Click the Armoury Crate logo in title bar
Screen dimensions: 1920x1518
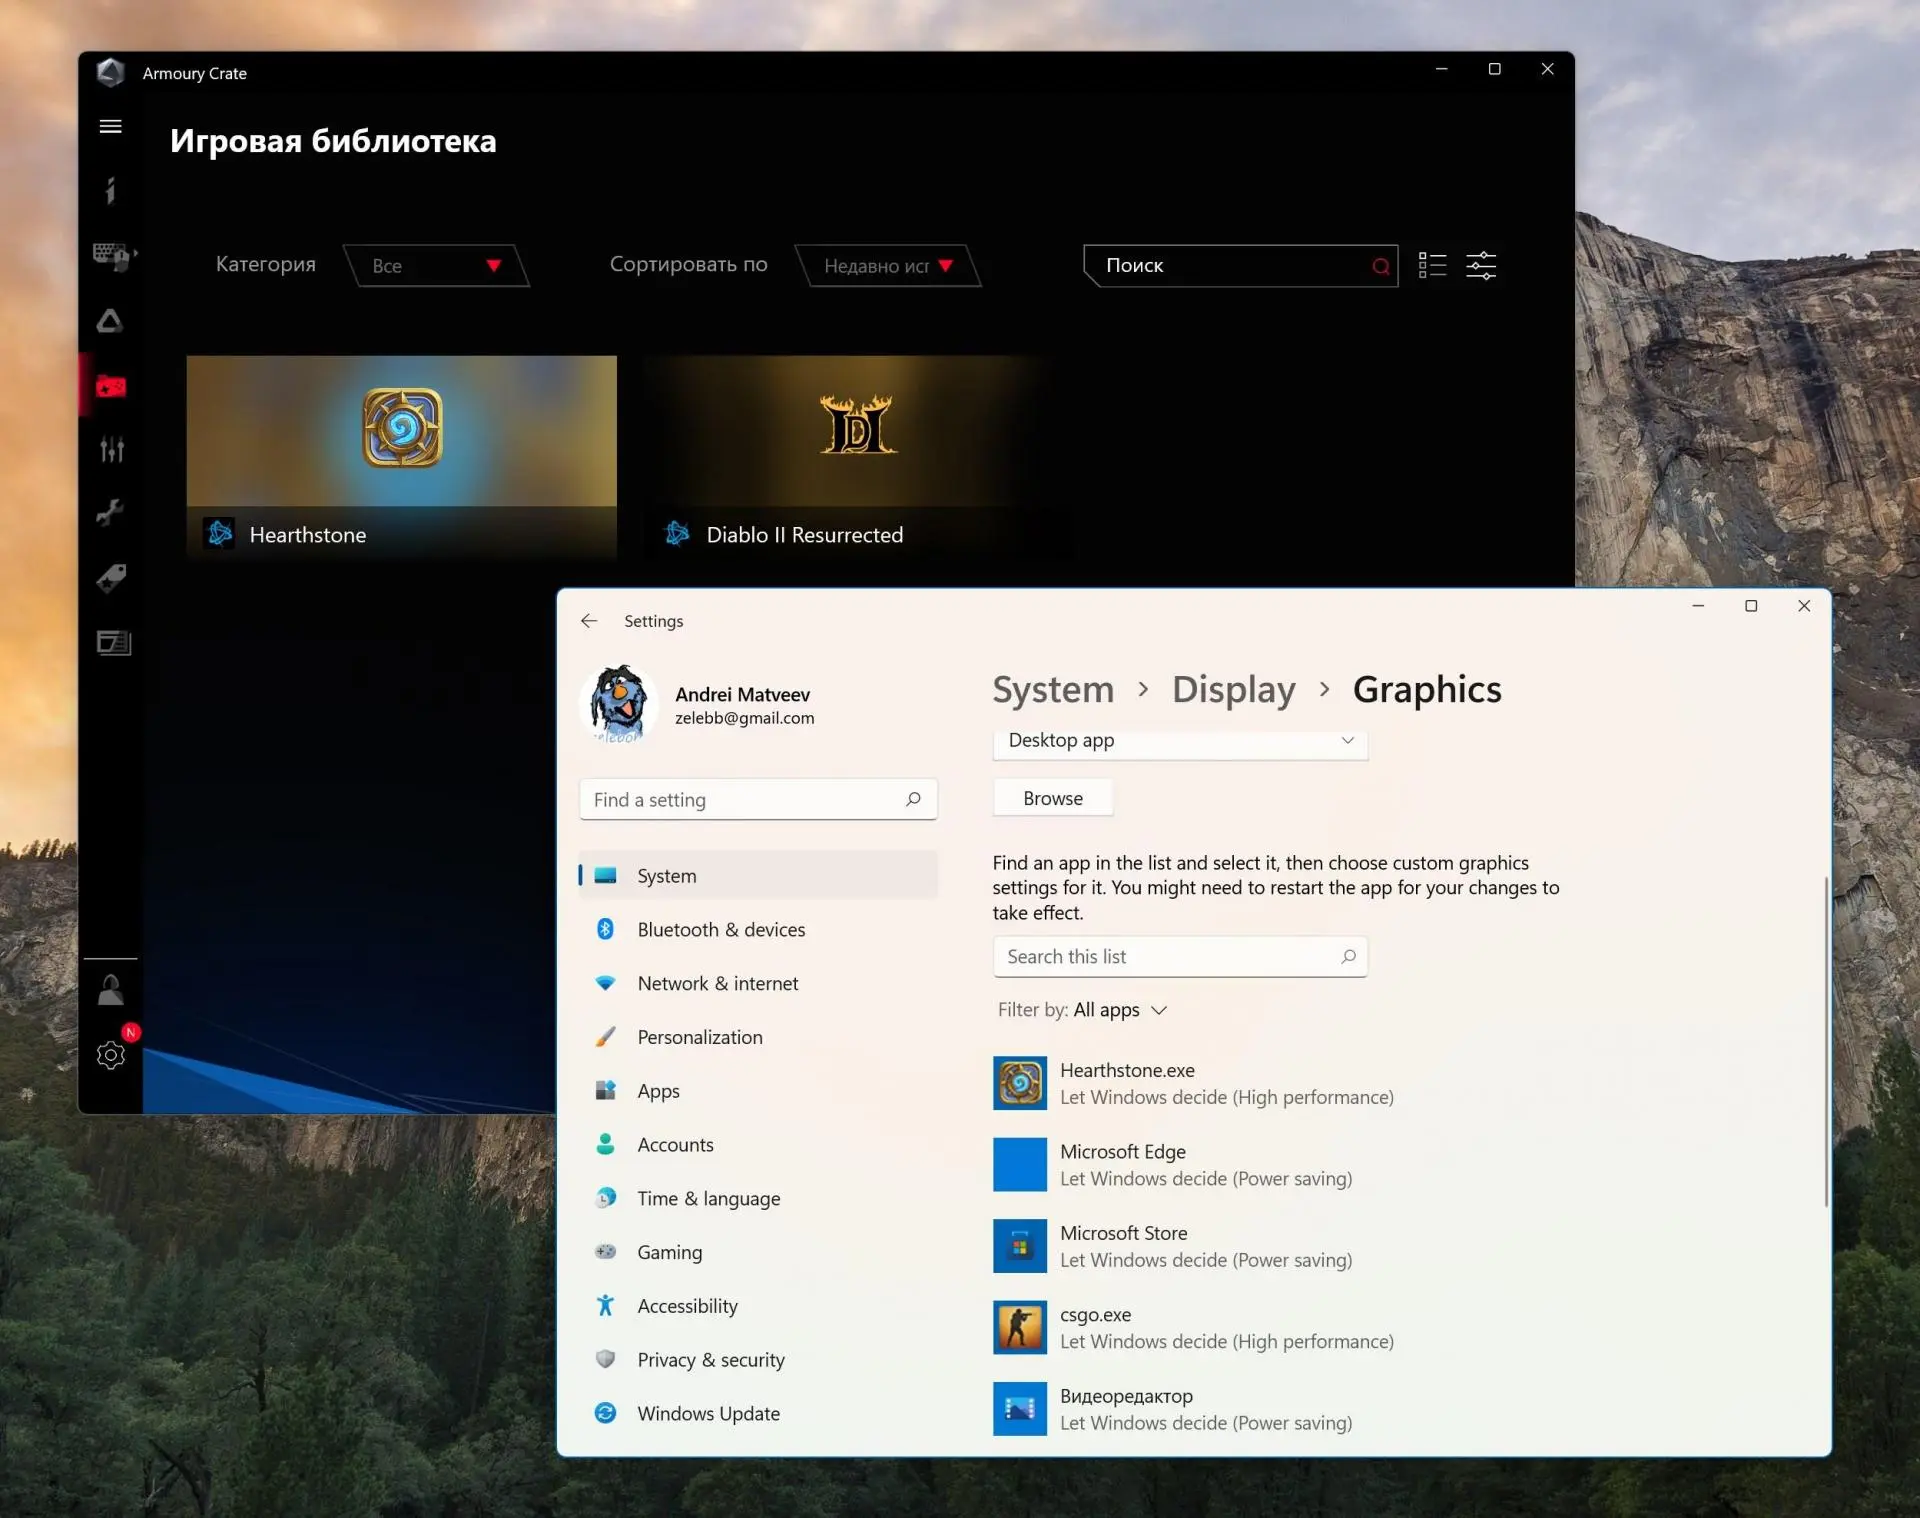click(110, 72)
